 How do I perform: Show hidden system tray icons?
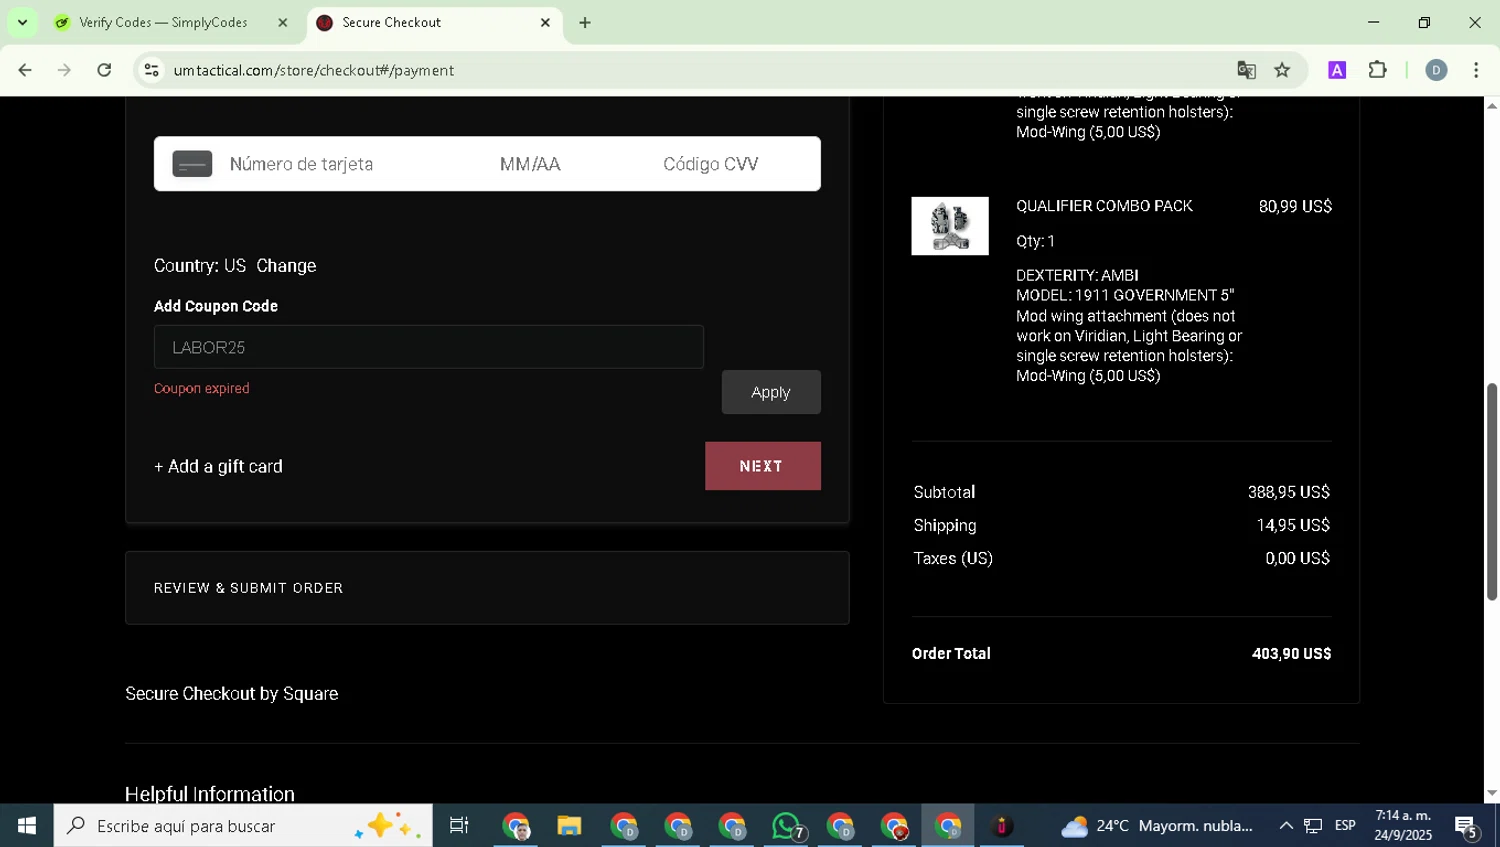1286,826
